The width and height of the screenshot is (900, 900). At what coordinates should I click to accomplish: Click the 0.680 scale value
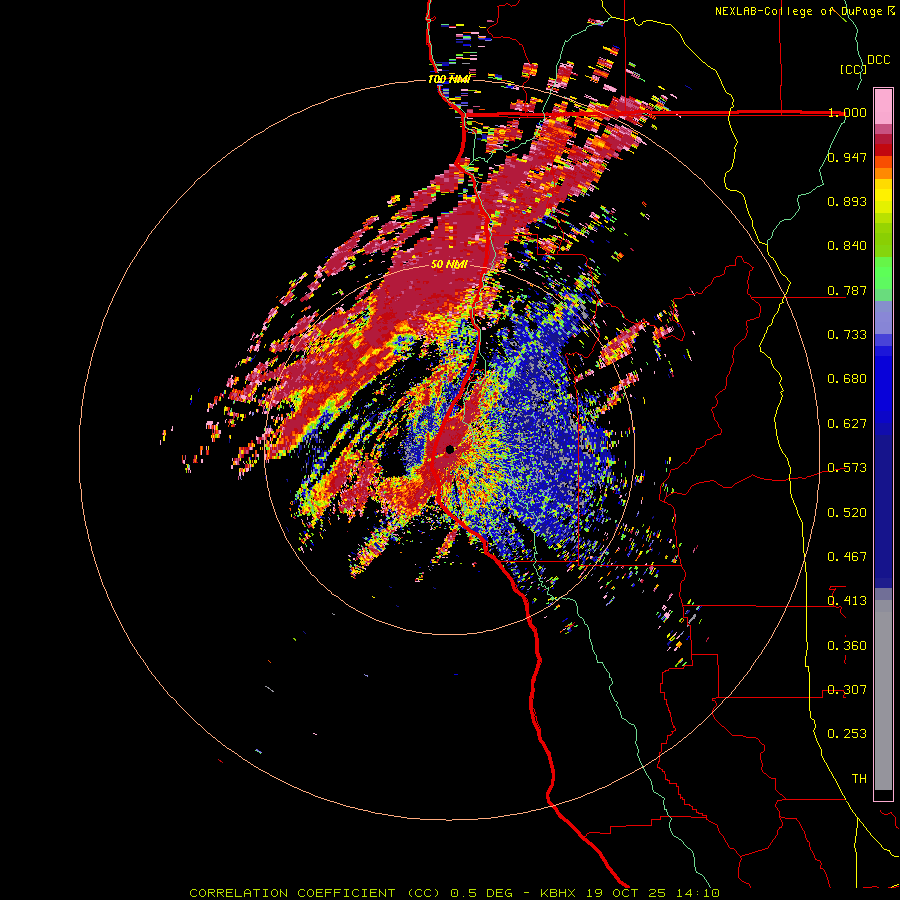847,379
